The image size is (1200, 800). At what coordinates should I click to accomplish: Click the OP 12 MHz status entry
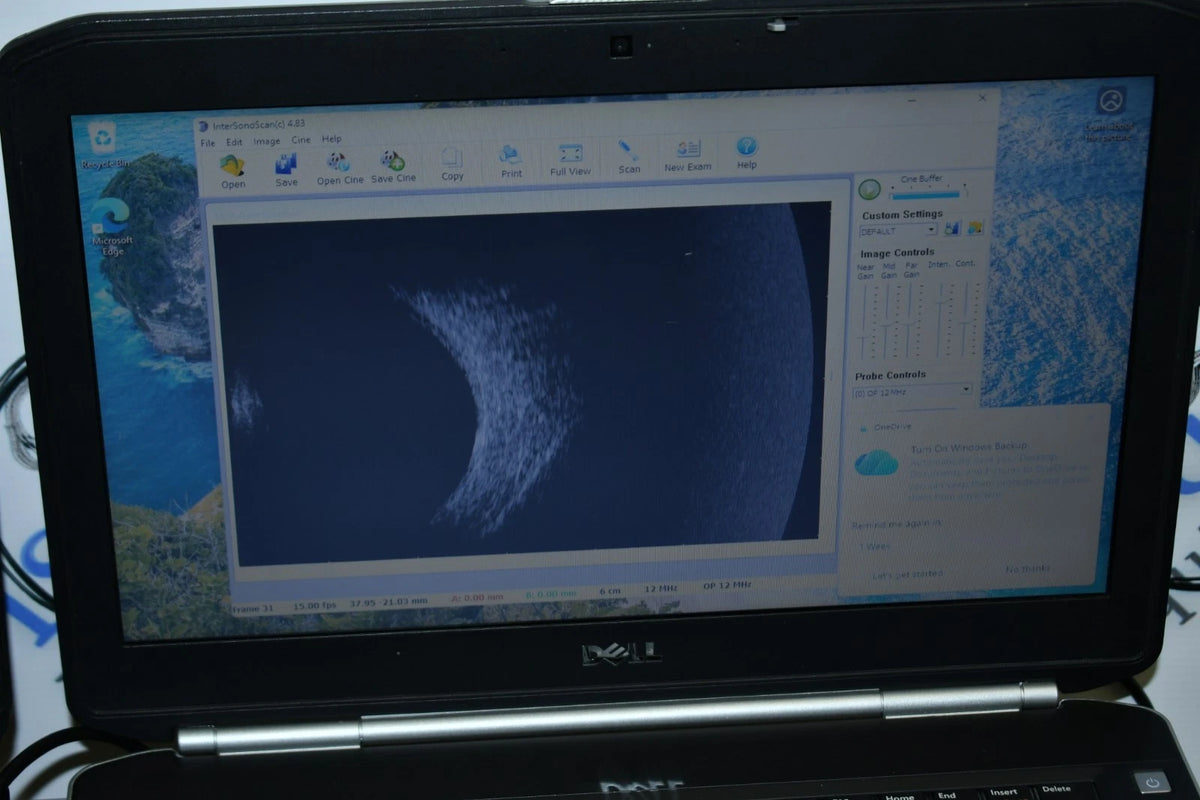[x=727, y=585]
